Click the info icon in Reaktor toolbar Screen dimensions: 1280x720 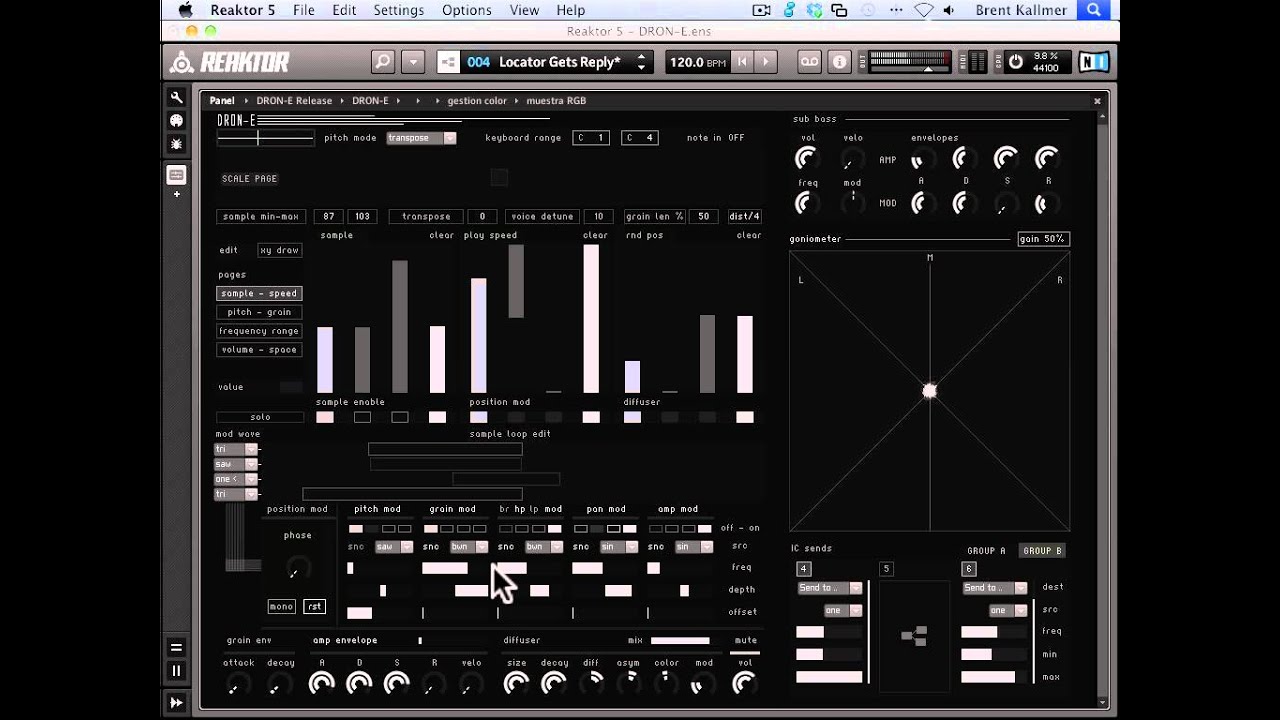click(838, 62)
